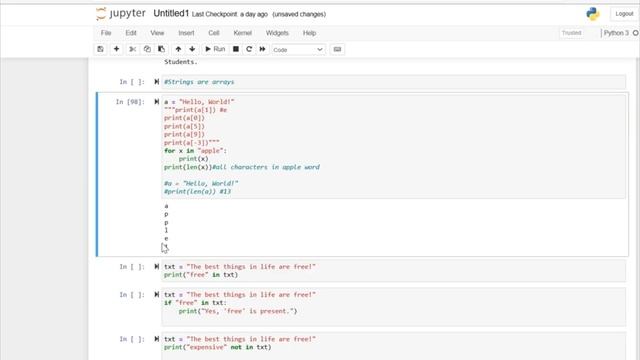Click the print(a[-3]) code line

coord(192,142)
